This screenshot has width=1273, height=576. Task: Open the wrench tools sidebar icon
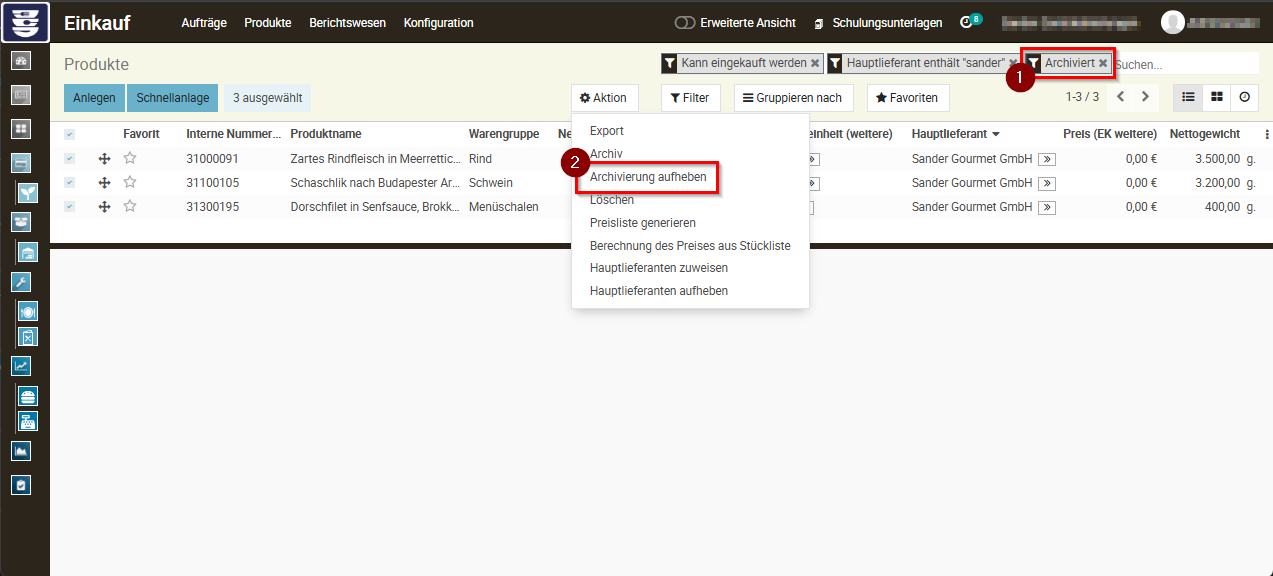[x=21, y=282]
